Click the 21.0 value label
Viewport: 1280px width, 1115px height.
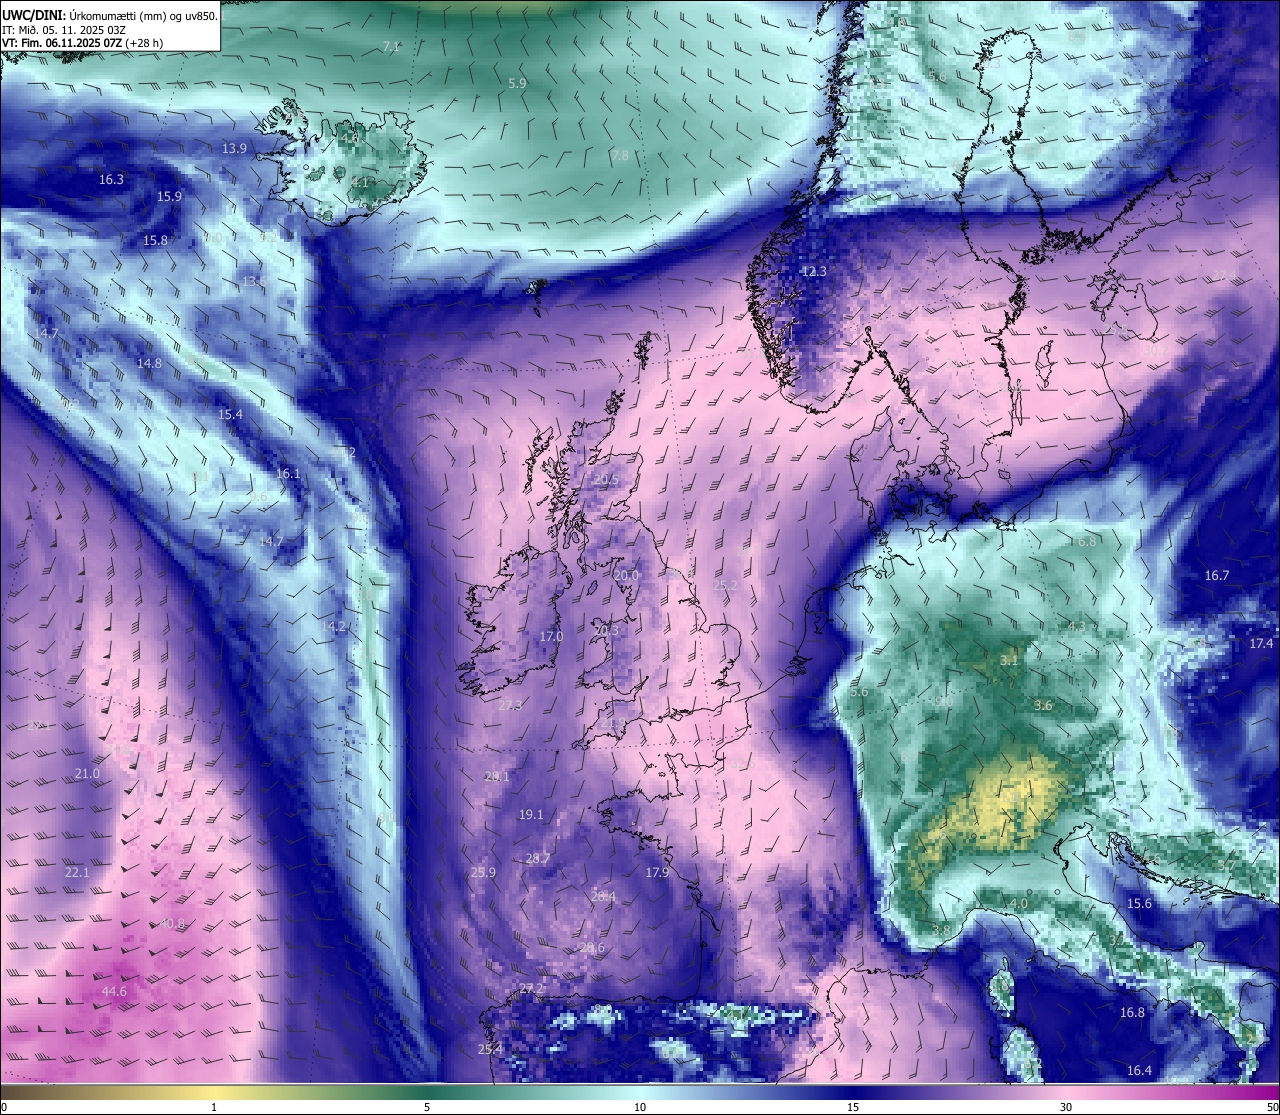click(x=87, y=774)
